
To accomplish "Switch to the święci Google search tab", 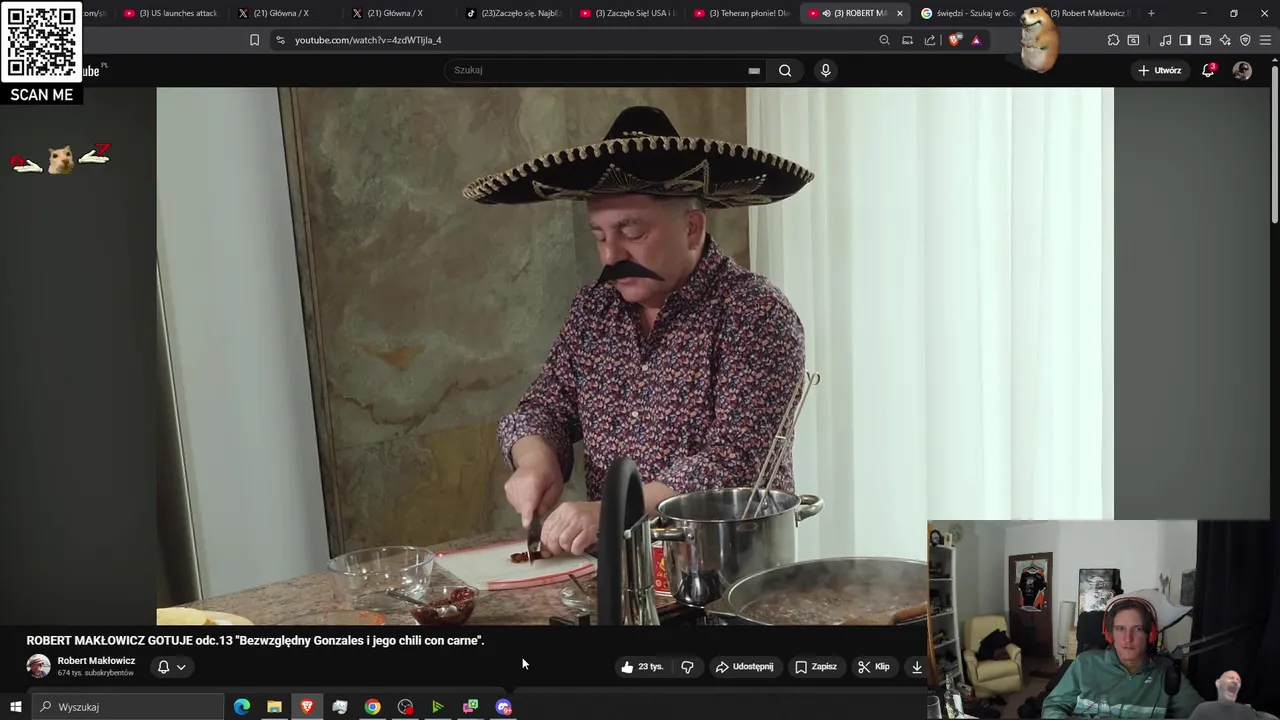I will point(966,13).
